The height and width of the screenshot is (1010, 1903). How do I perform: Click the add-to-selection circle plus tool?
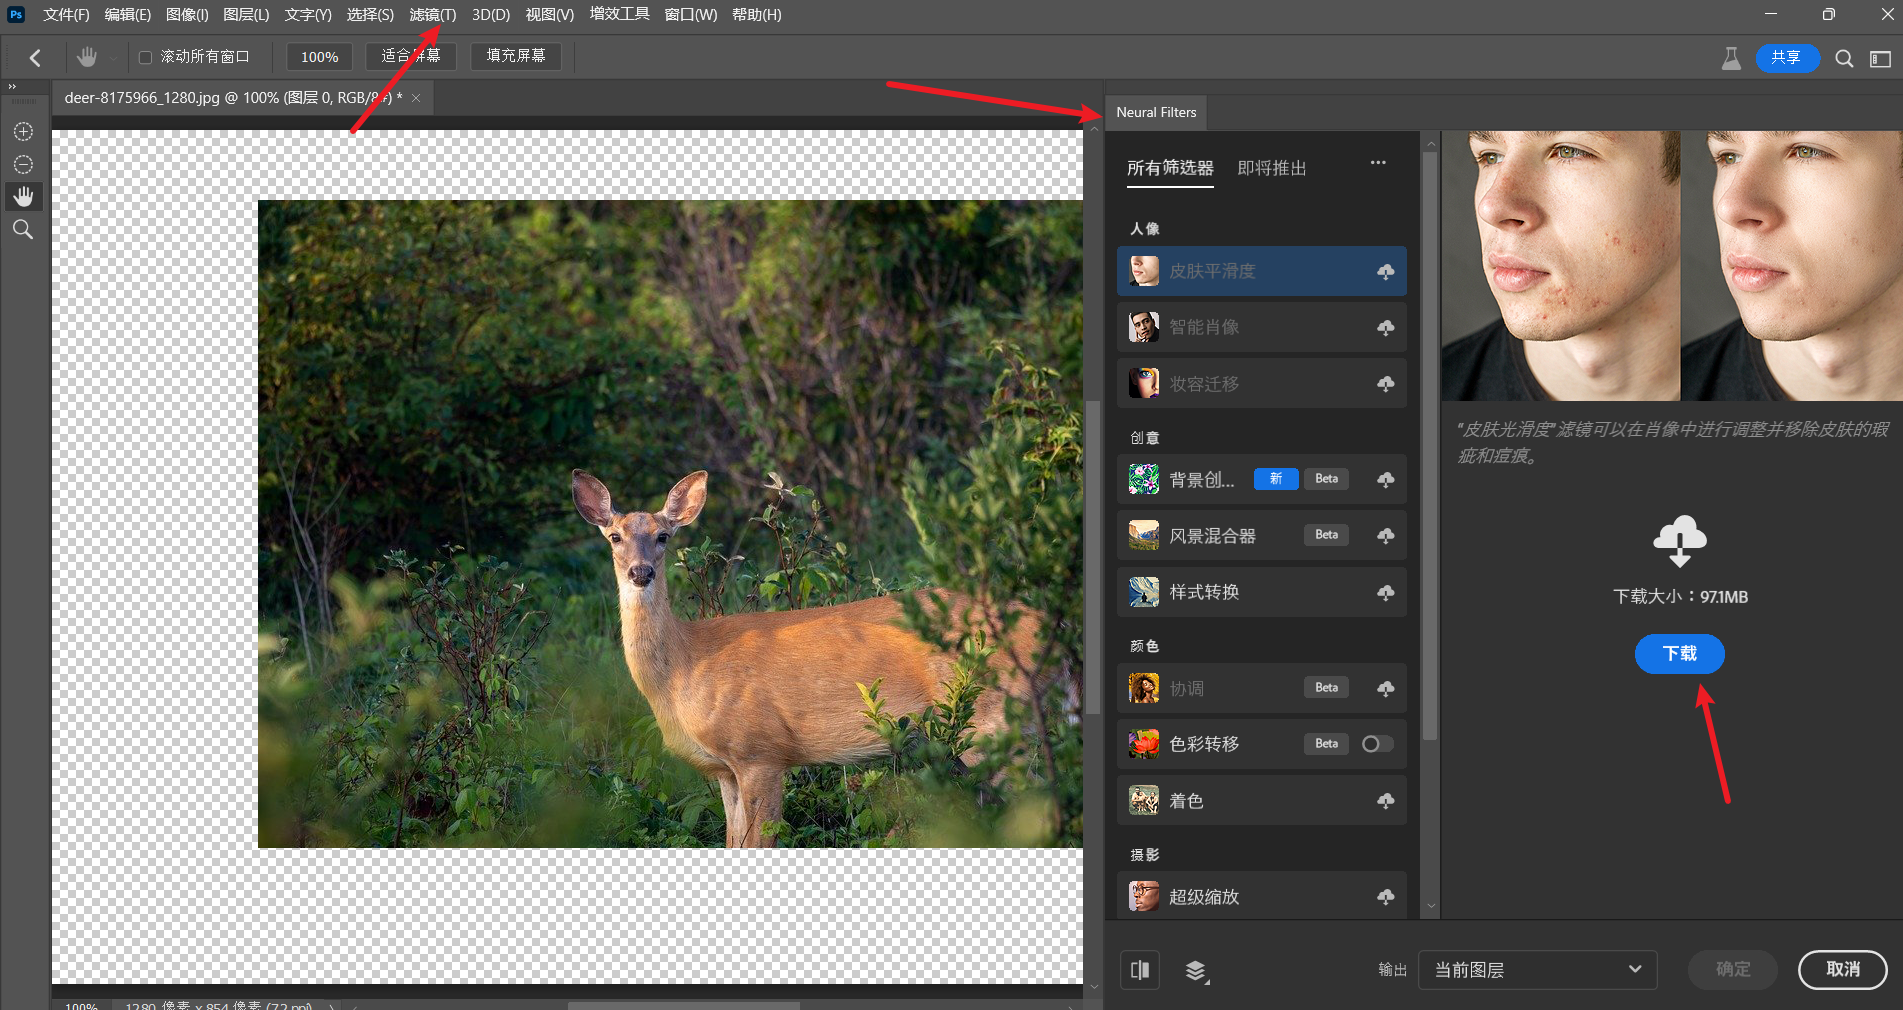point(23,132)
